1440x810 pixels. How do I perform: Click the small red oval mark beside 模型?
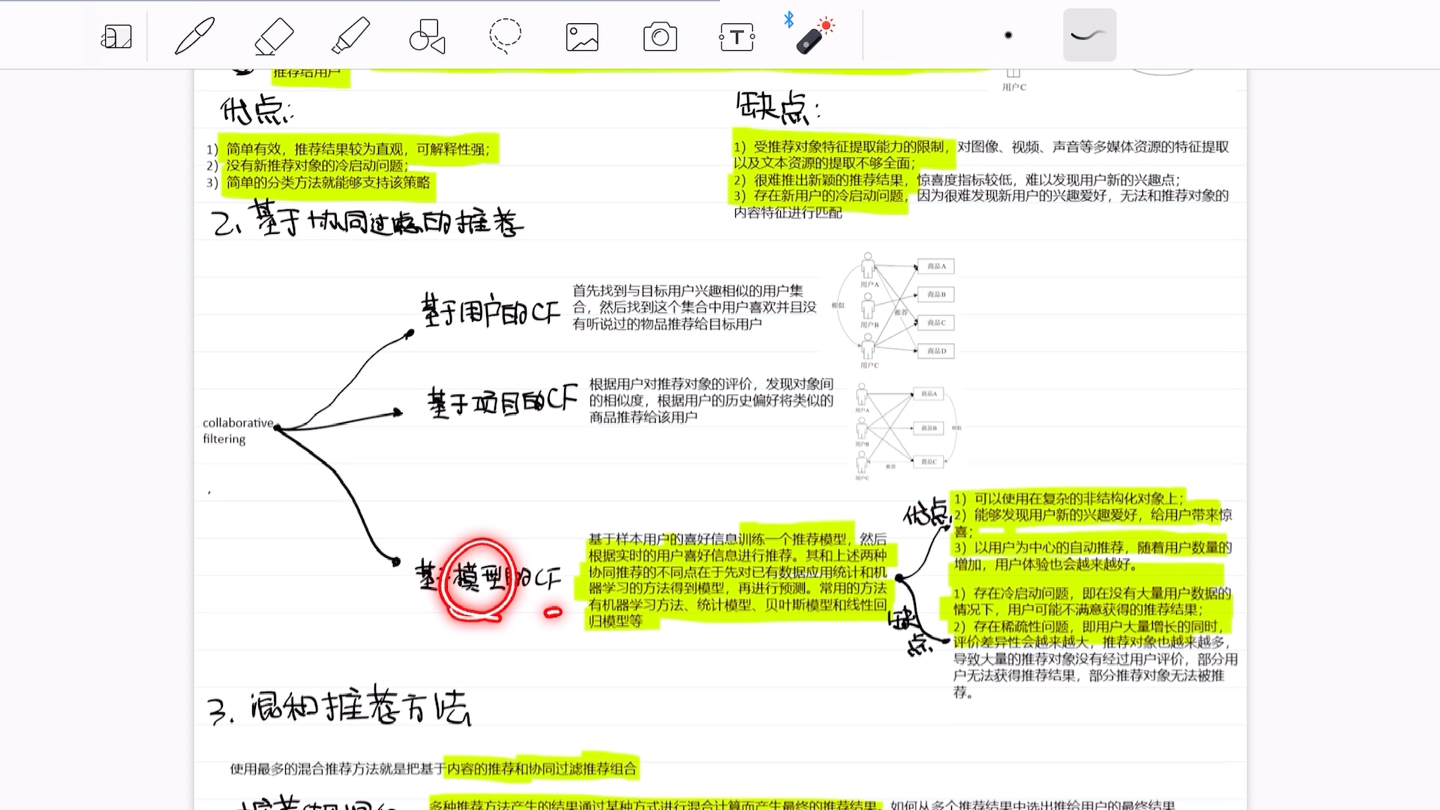tap(552, 612)
